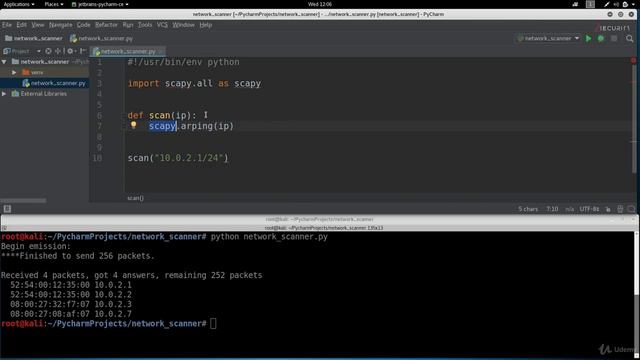
Task: Click the clock Wed 12:06 in top panel
Action: pos(320,4)
